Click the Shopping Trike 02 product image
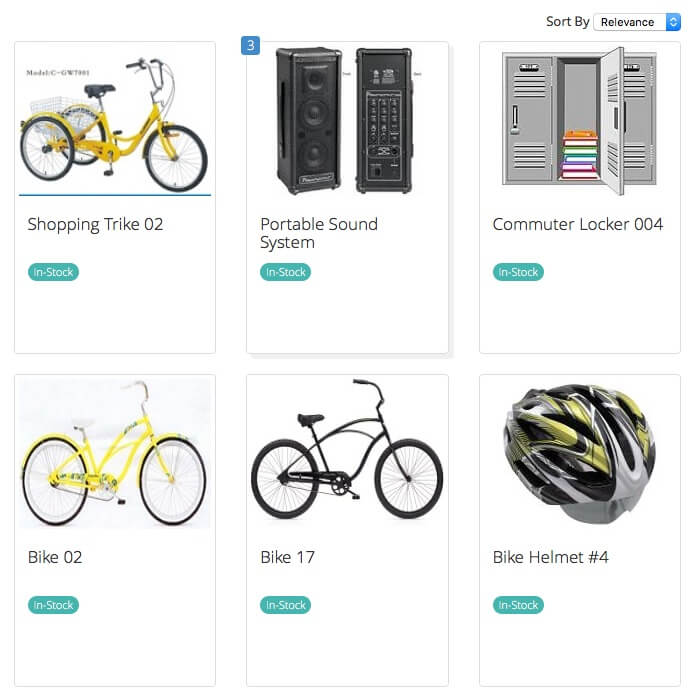Image resolution: width=700 pixels, height=700 pixels. click(114, 122)
